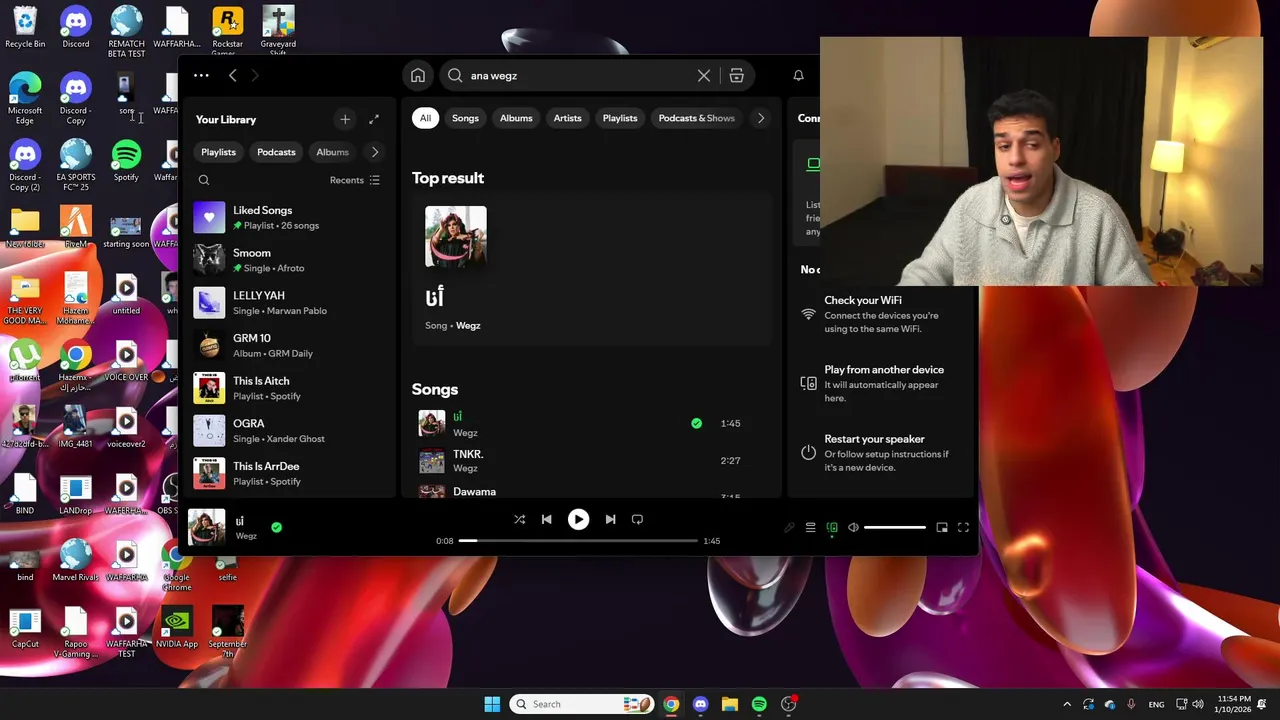Filter search results by Songs

[x=465, y=118]
